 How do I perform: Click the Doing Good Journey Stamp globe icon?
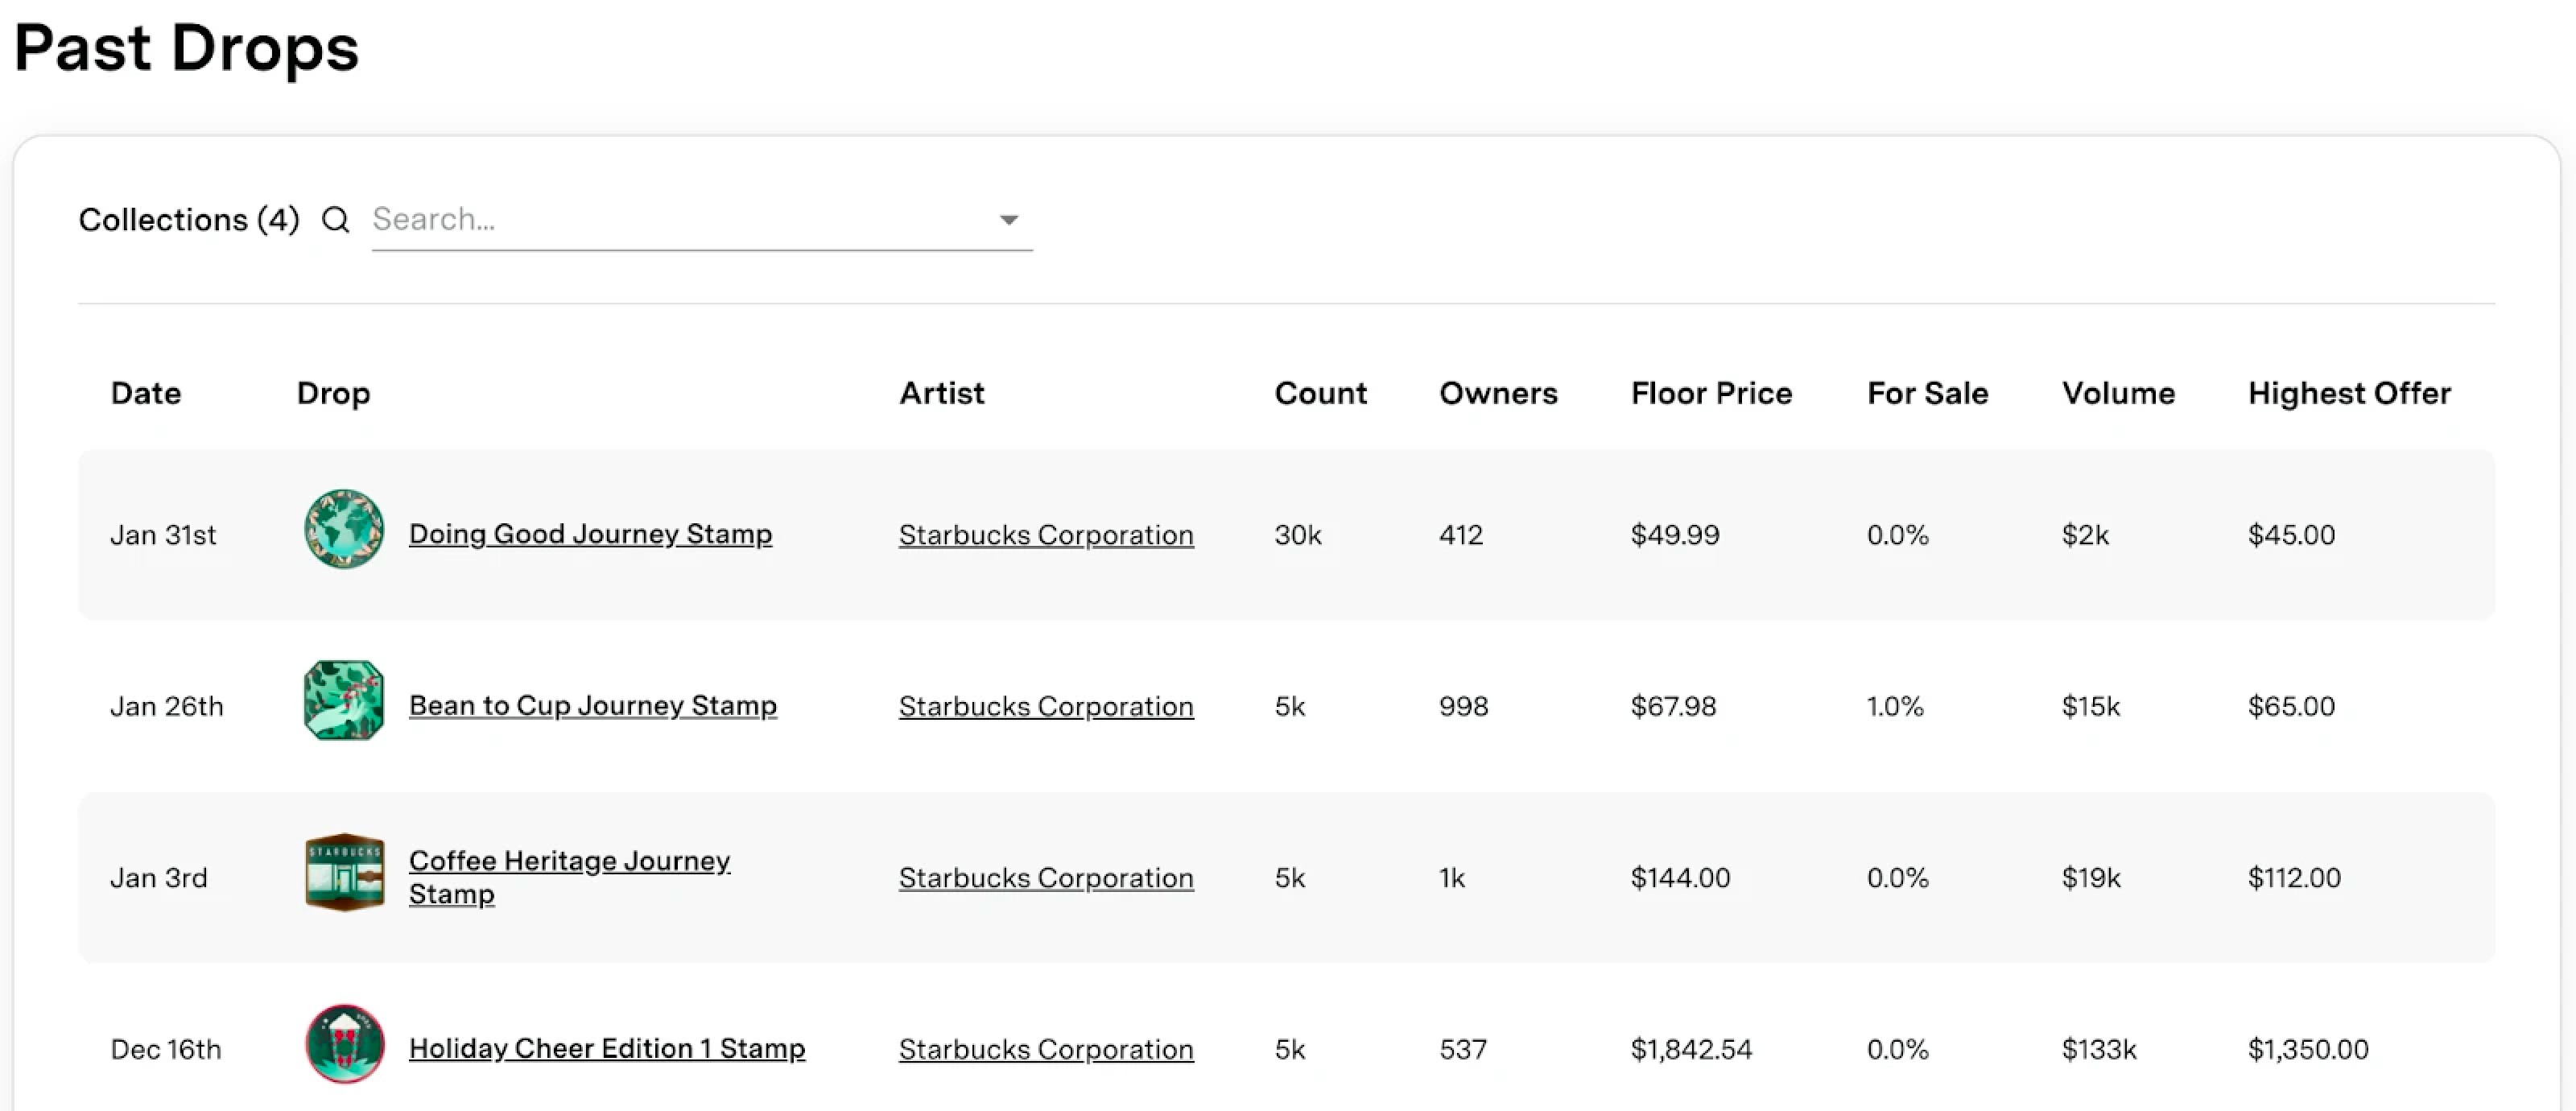click(x=344, y=529)
